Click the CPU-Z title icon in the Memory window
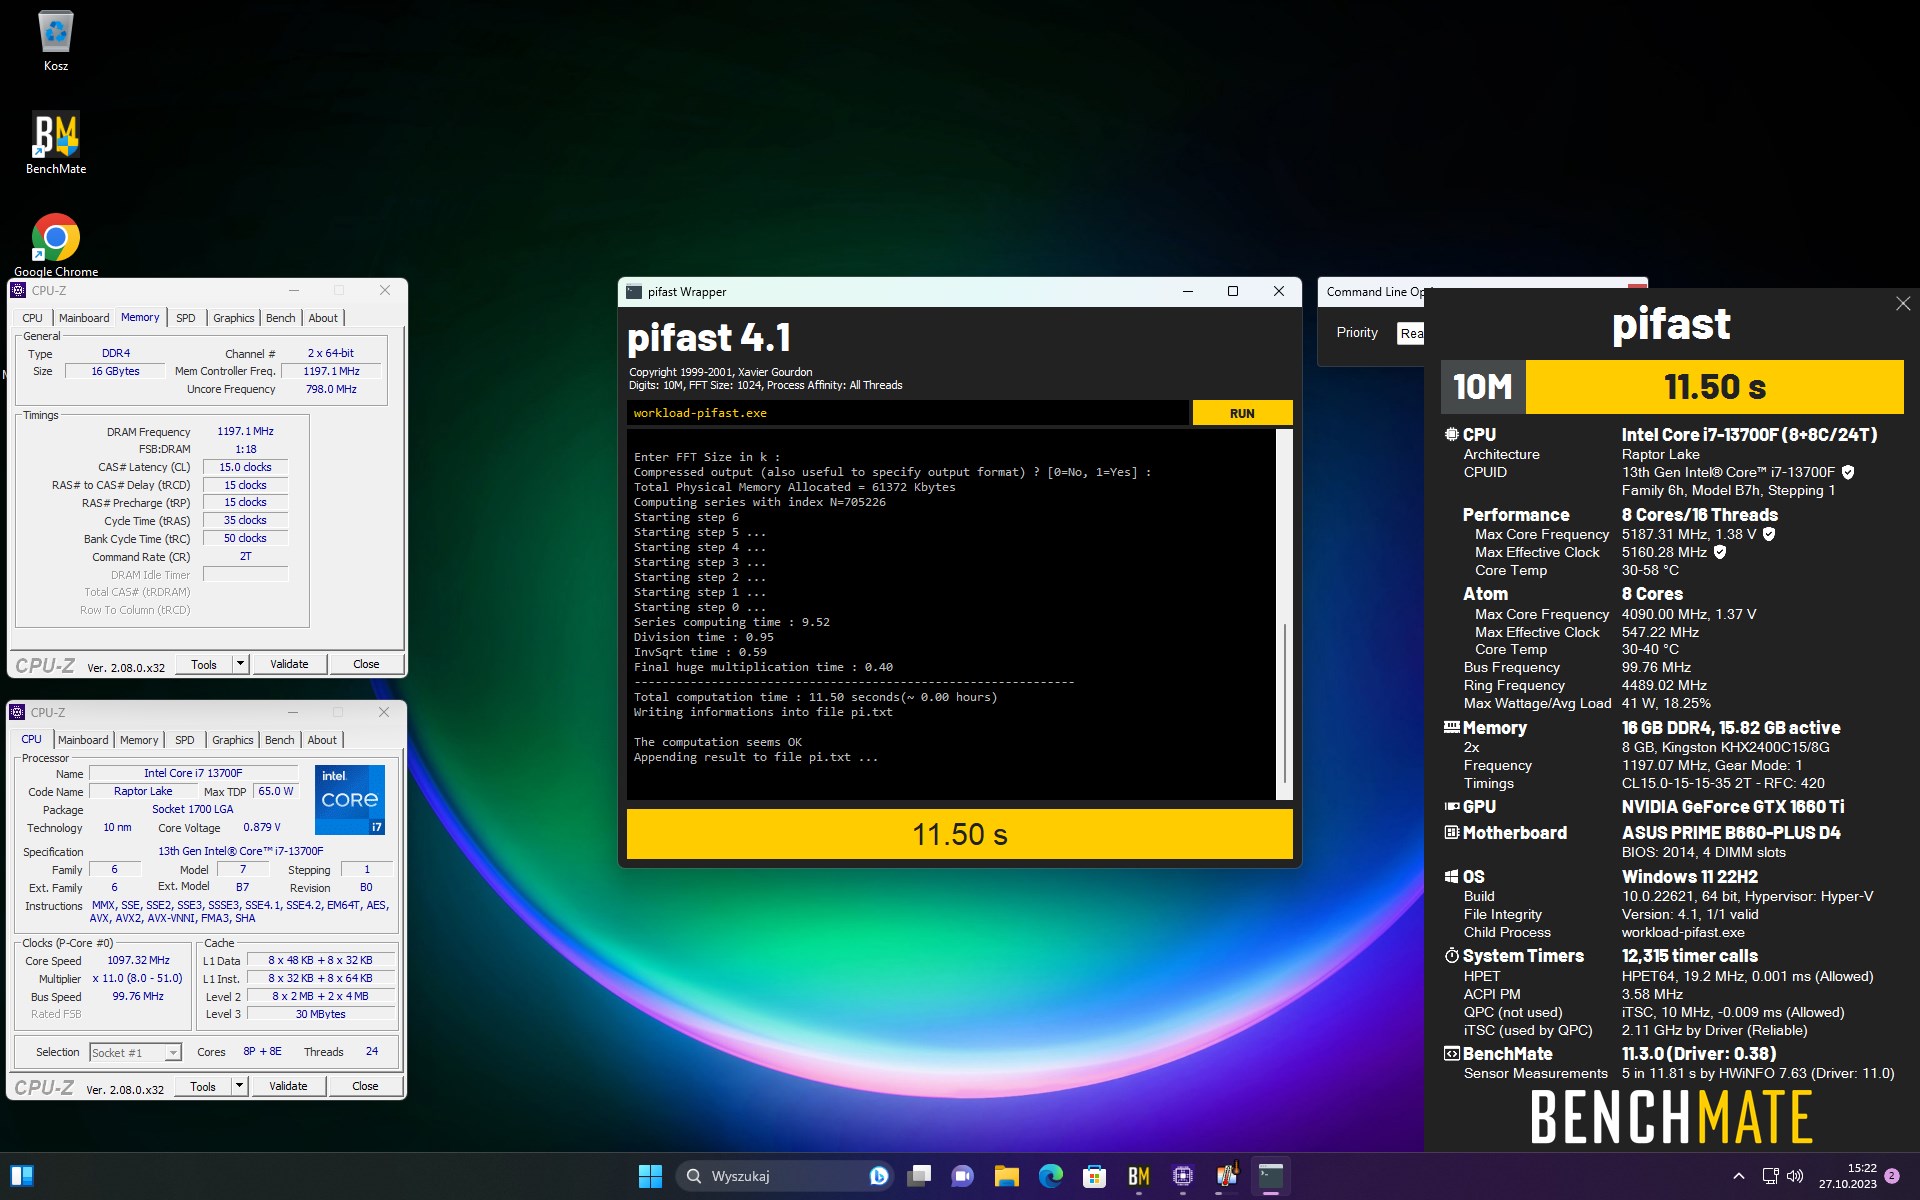Screen dimensions: 1920x1200 (x=18, y=291)
